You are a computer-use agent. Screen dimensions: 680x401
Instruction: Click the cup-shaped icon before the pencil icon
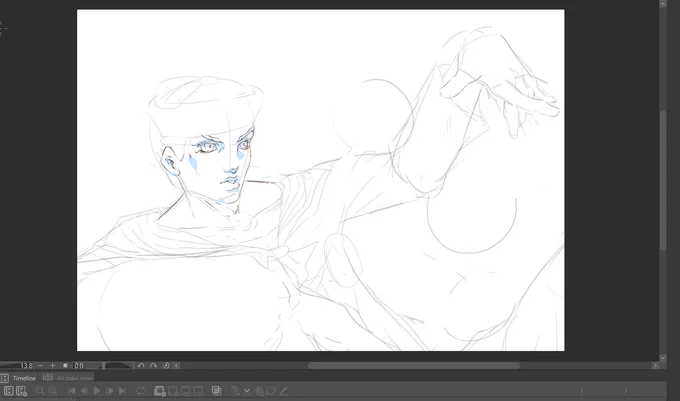coord(271,391)
